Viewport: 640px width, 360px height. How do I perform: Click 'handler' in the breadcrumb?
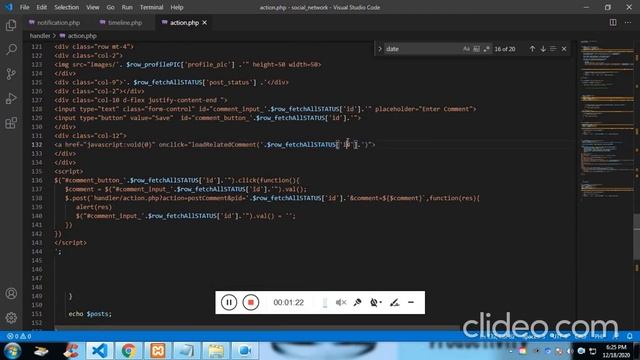point(40,36)
